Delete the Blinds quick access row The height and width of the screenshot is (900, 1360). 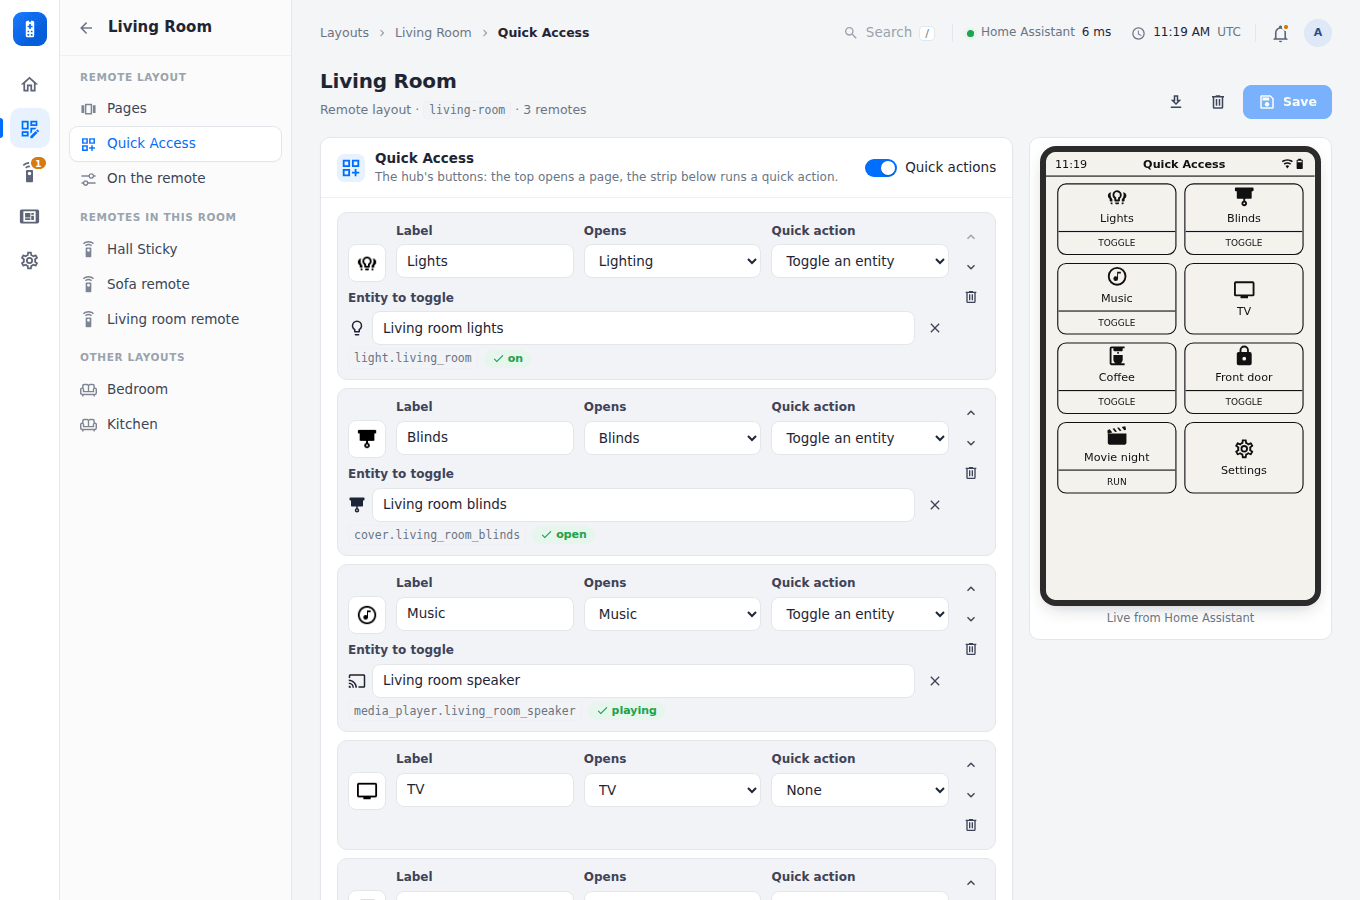click(x=971, y=473)
